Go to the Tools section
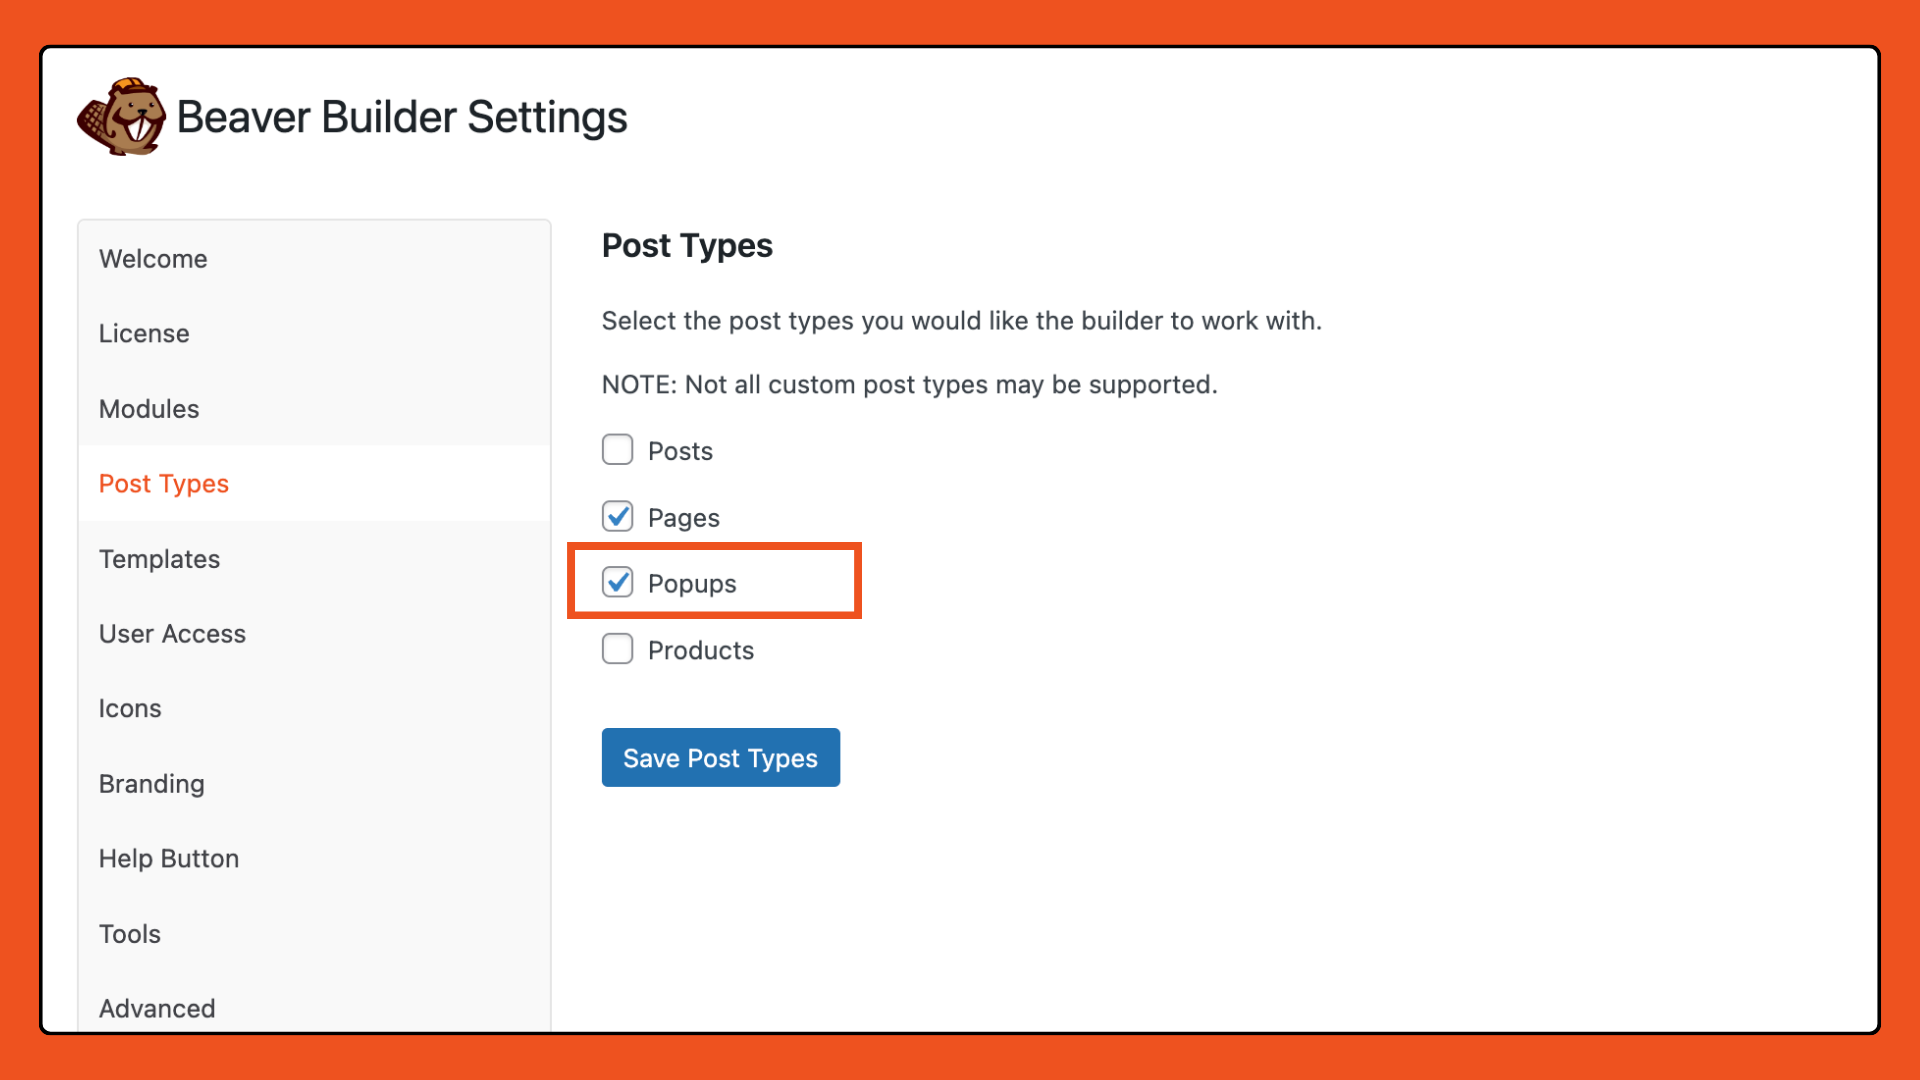The width and height of the screenshot is (1920, 1080). tap(130, 934)
